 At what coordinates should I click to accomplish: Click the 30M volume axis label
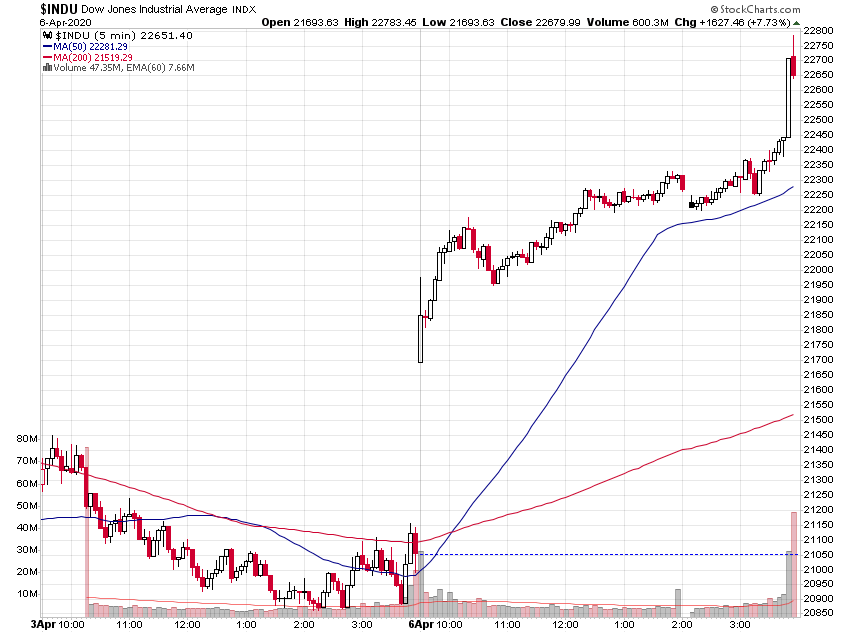(27, 550)
